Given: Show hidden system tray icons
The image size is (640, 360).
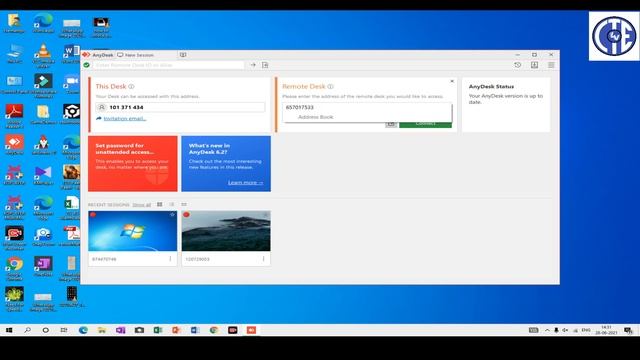Looking at the screenshot, I should coord(547,330).
